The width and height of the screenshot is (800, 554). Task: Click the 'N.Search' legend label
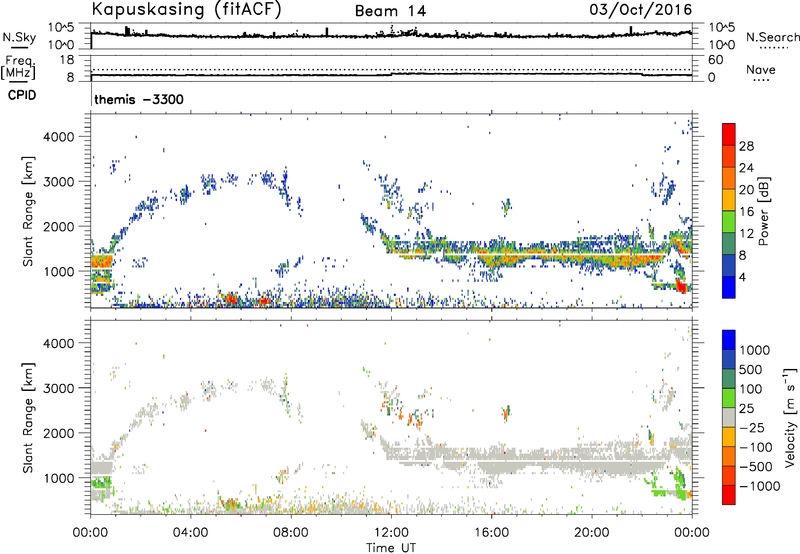click(772, 37)
